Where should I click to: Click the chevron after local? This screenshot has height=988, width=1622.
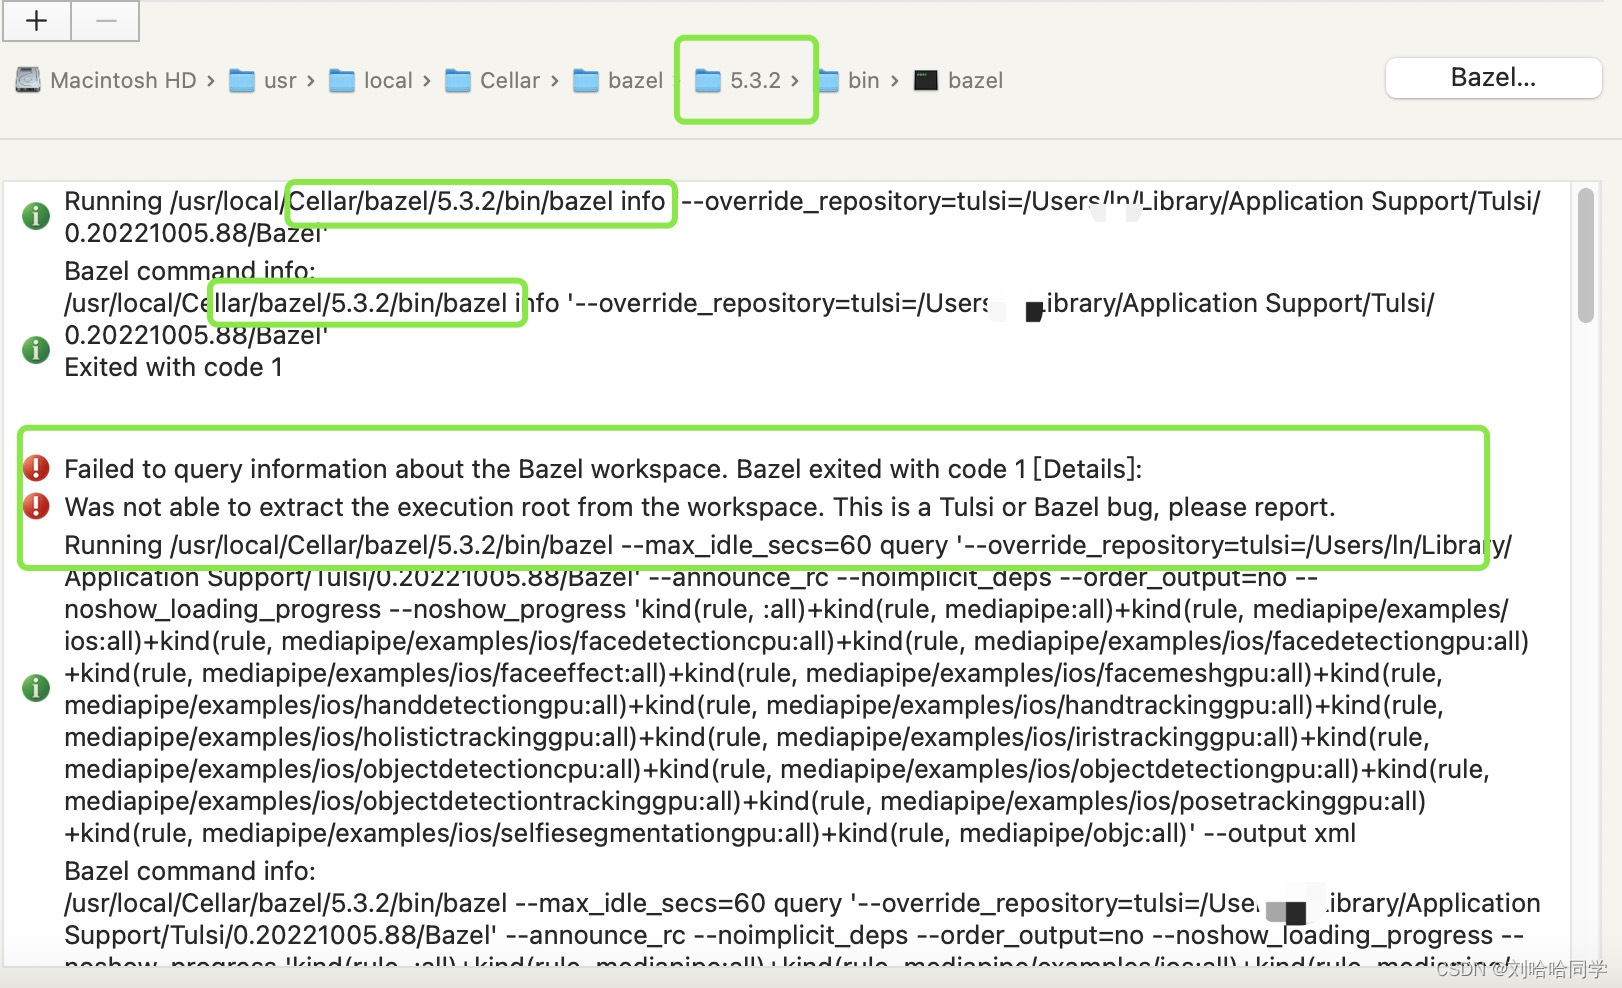[426, 80]
